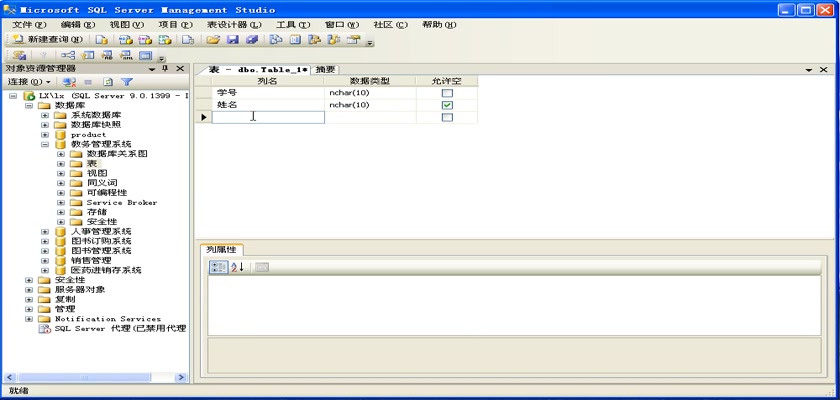The height and width of the screenshot is (400, 840).
Task: Click the Summary window toolbar icon
Action: coord(295,40)
